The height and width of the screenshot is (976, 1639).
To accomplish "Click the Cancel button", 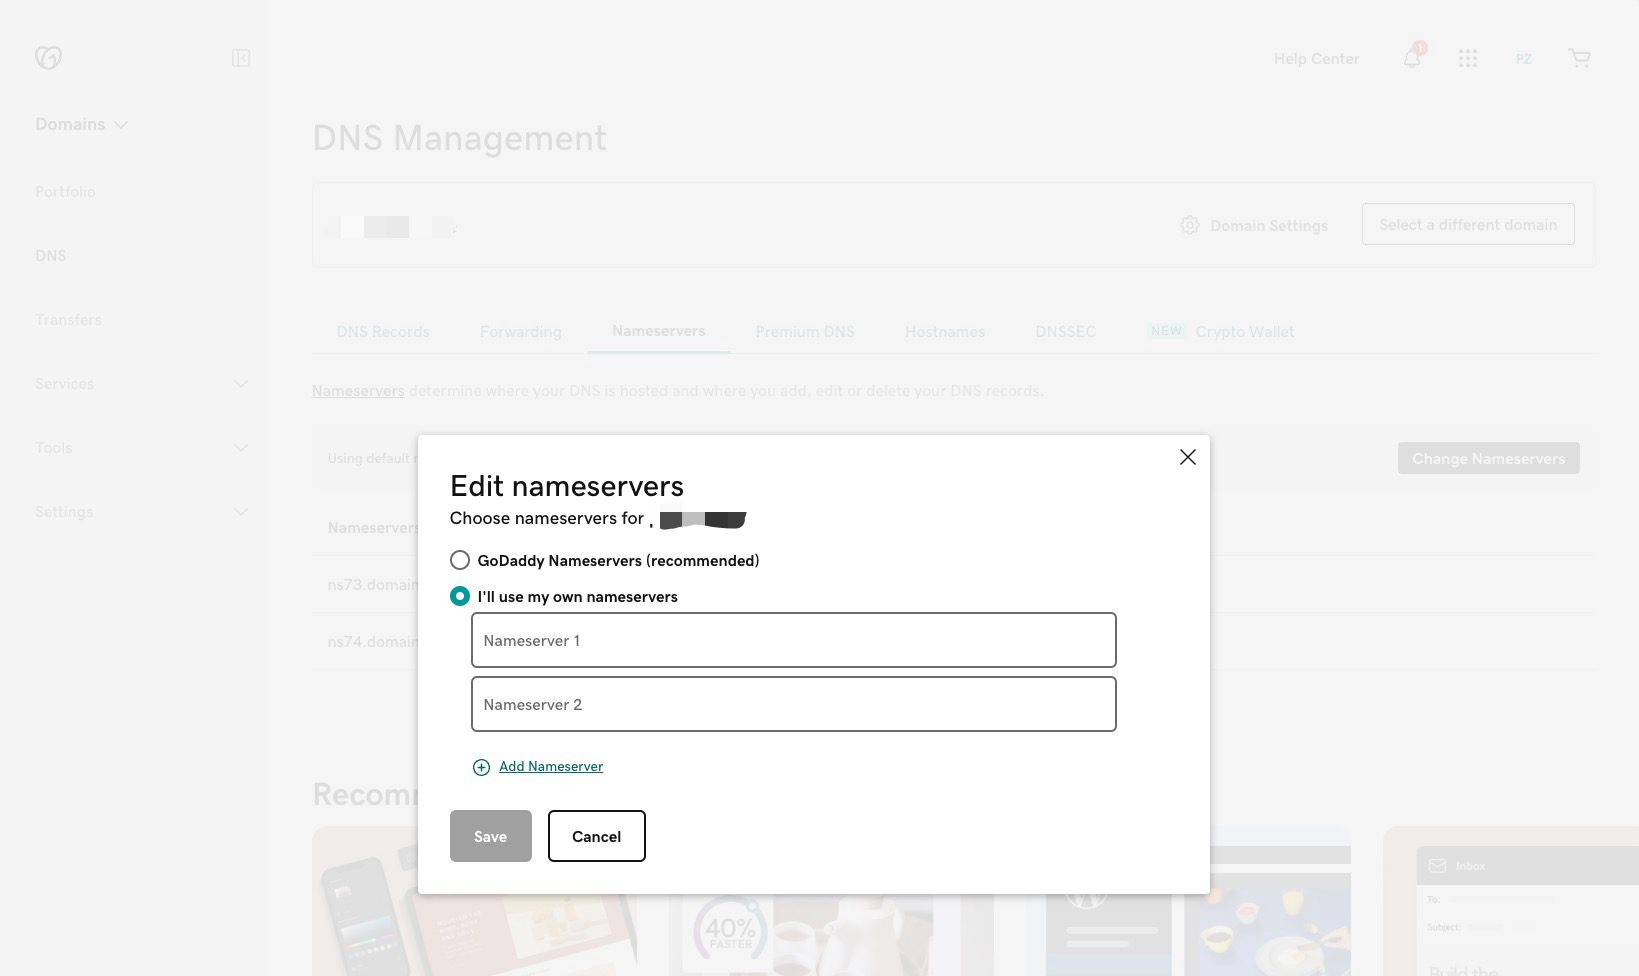I will click(x=596, y=836).
